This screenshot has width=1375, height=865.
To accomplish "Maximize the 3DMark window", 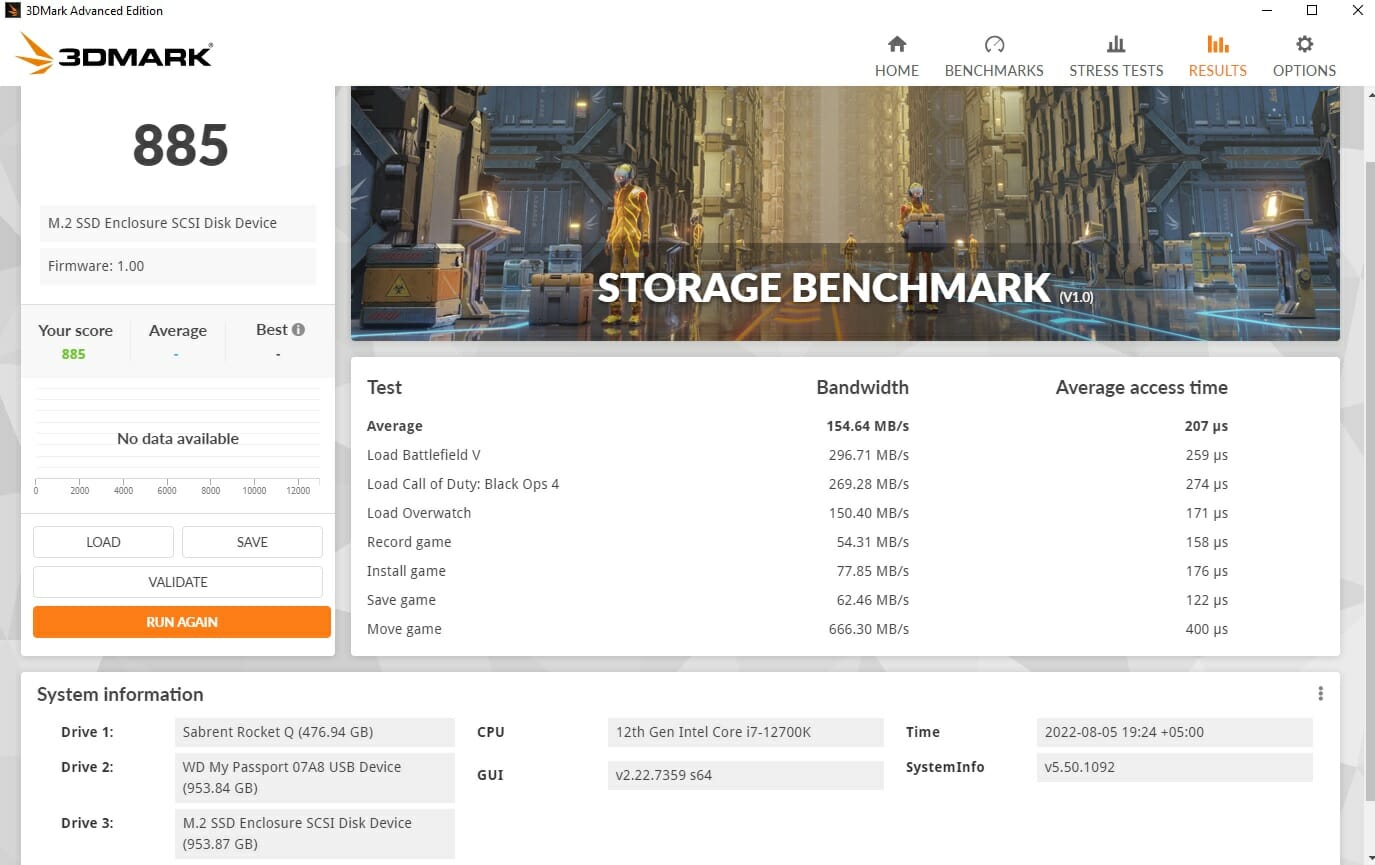I will (1313, 11).
